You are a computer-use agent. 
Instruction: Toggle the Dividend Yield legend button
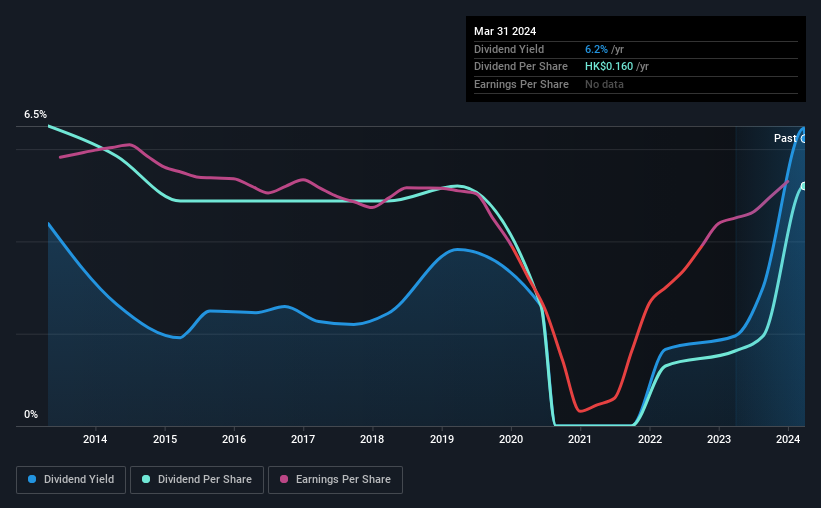tap(71, 480)
